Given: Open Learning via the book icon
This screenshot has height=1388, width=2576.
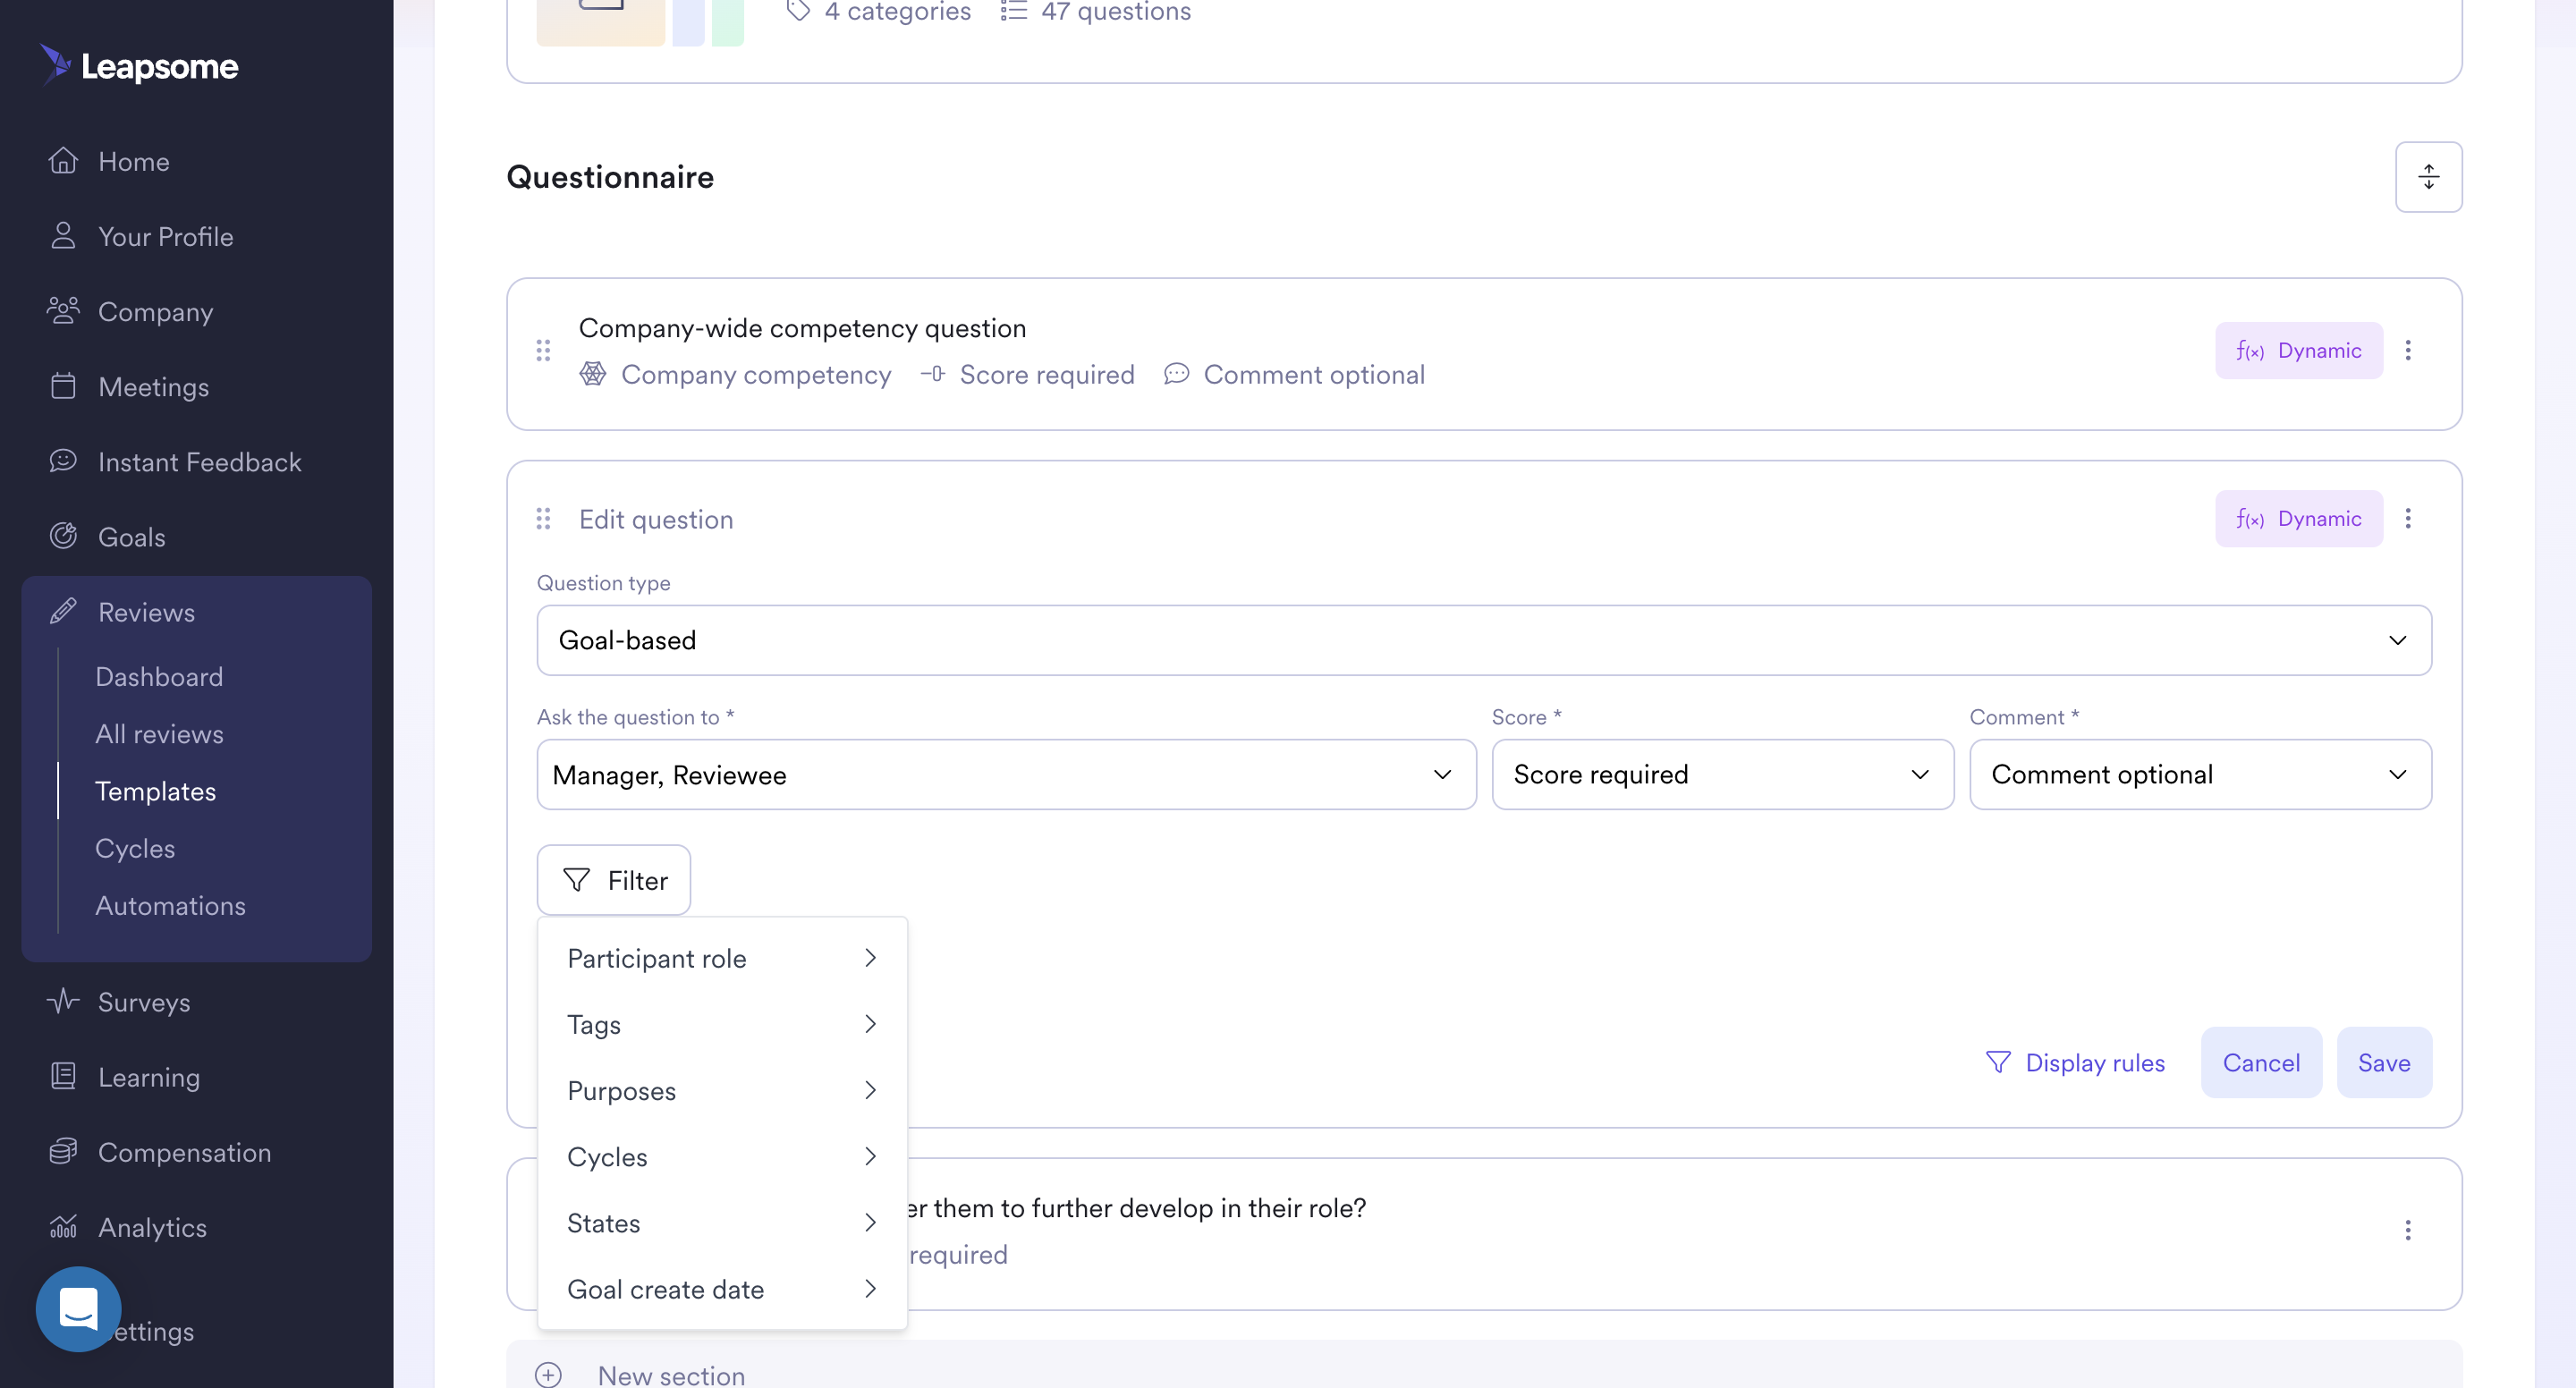Looking at the screenshot, I should click(x=63, y=1076).
